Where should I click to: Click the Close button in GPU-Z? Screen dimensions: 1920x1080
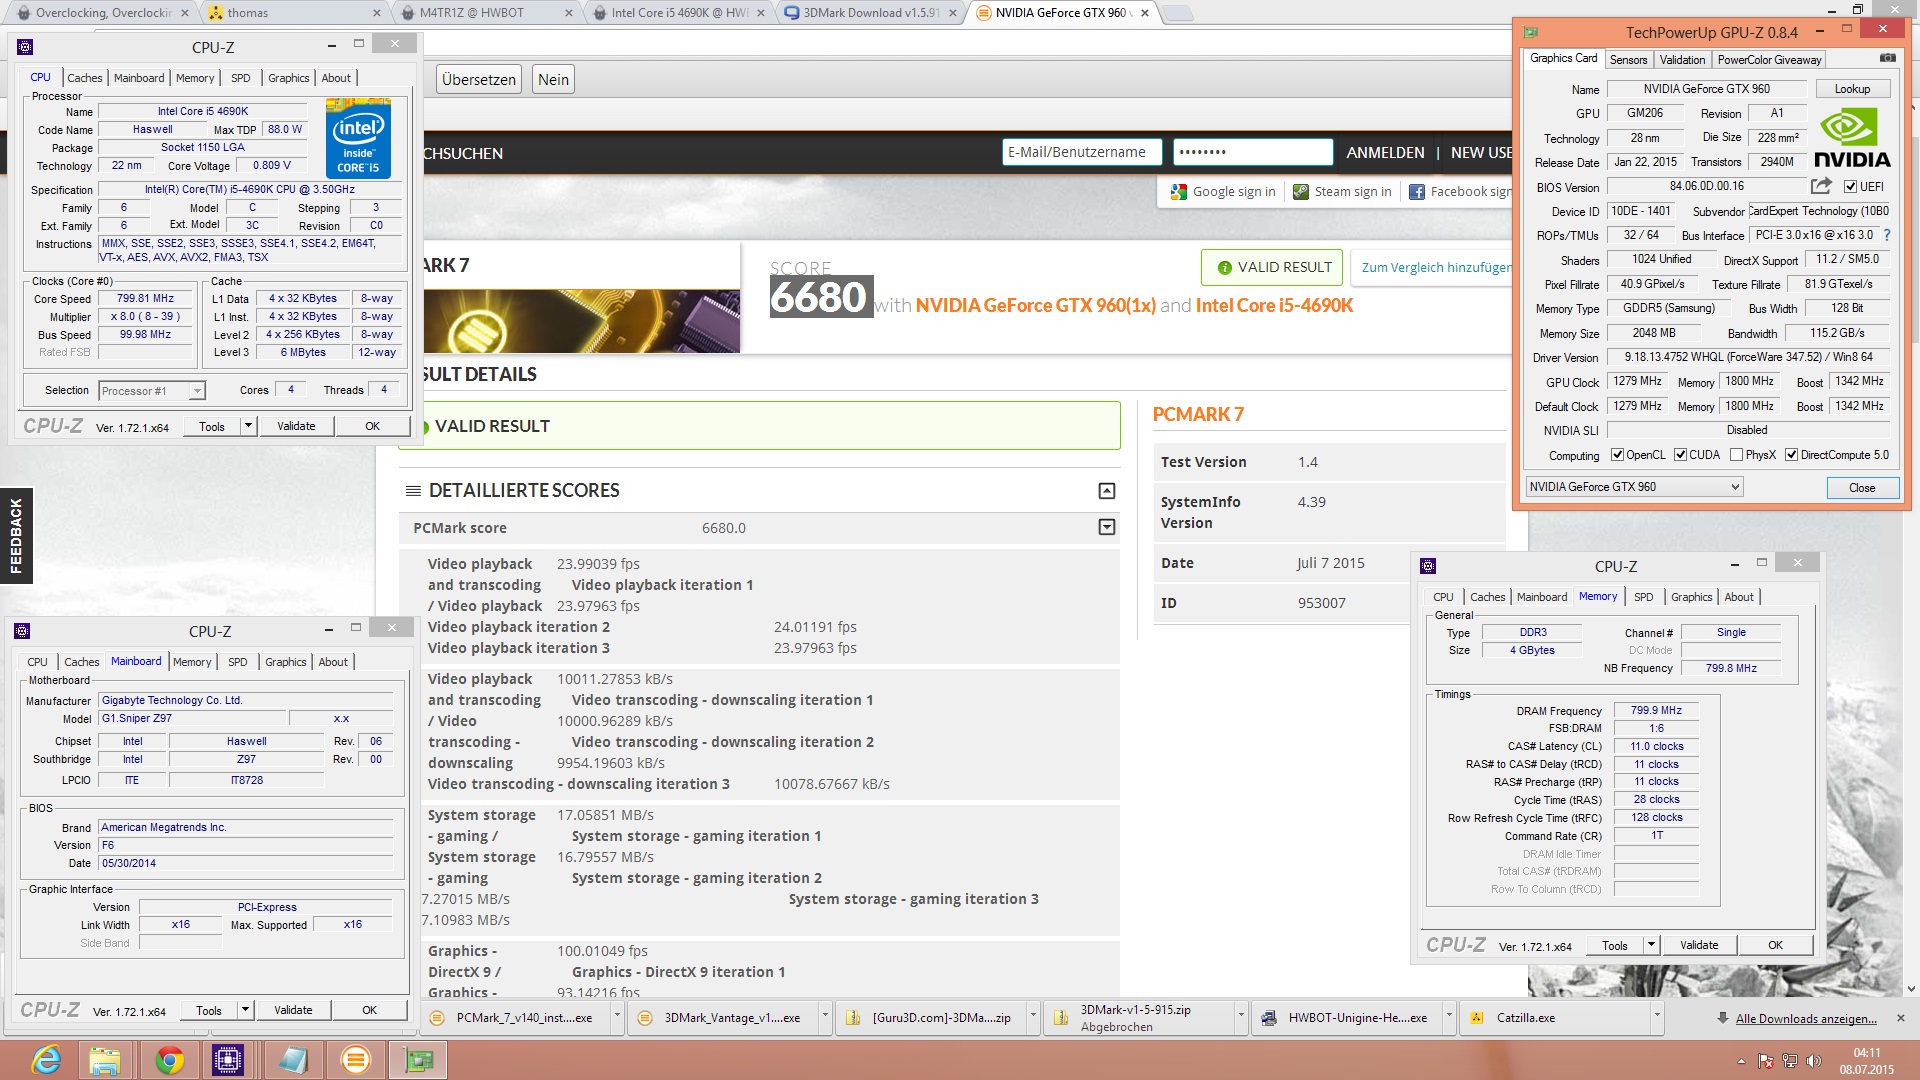[x=1862, y=488]
